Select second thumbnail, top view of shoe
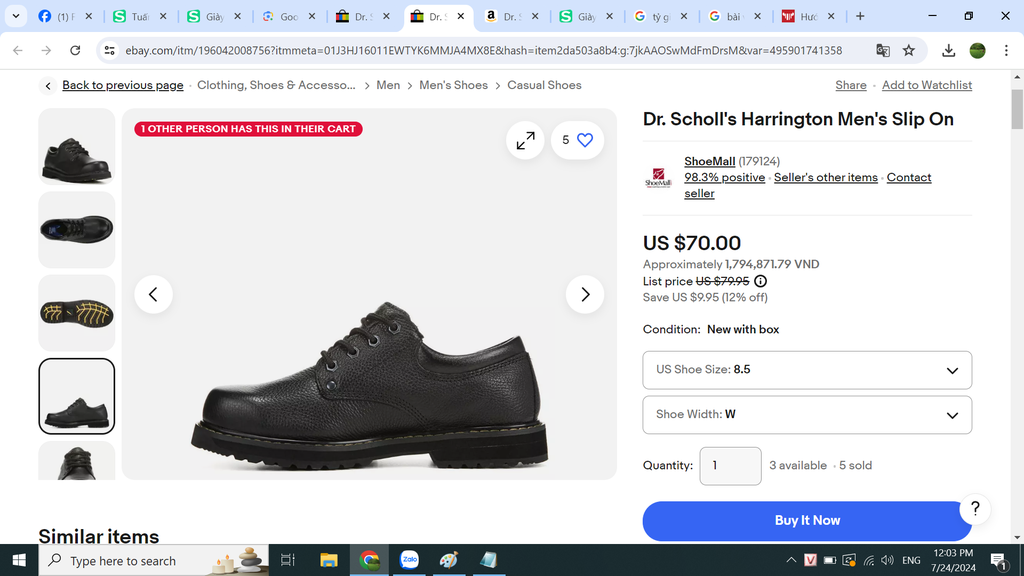This screenshot has height=576, width=1024. [x=76, y=230]
